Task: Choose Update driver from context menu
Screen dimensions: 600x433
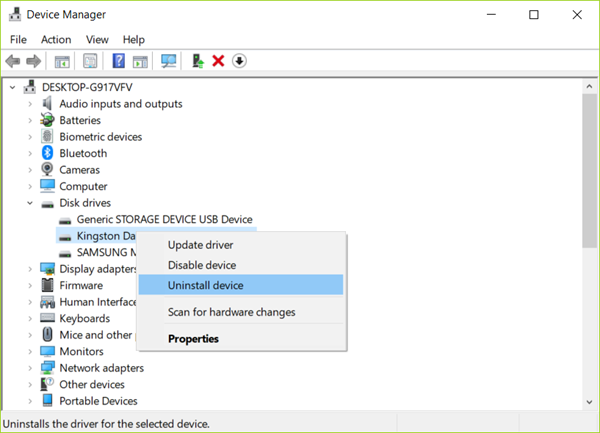Action: [241, 245]
